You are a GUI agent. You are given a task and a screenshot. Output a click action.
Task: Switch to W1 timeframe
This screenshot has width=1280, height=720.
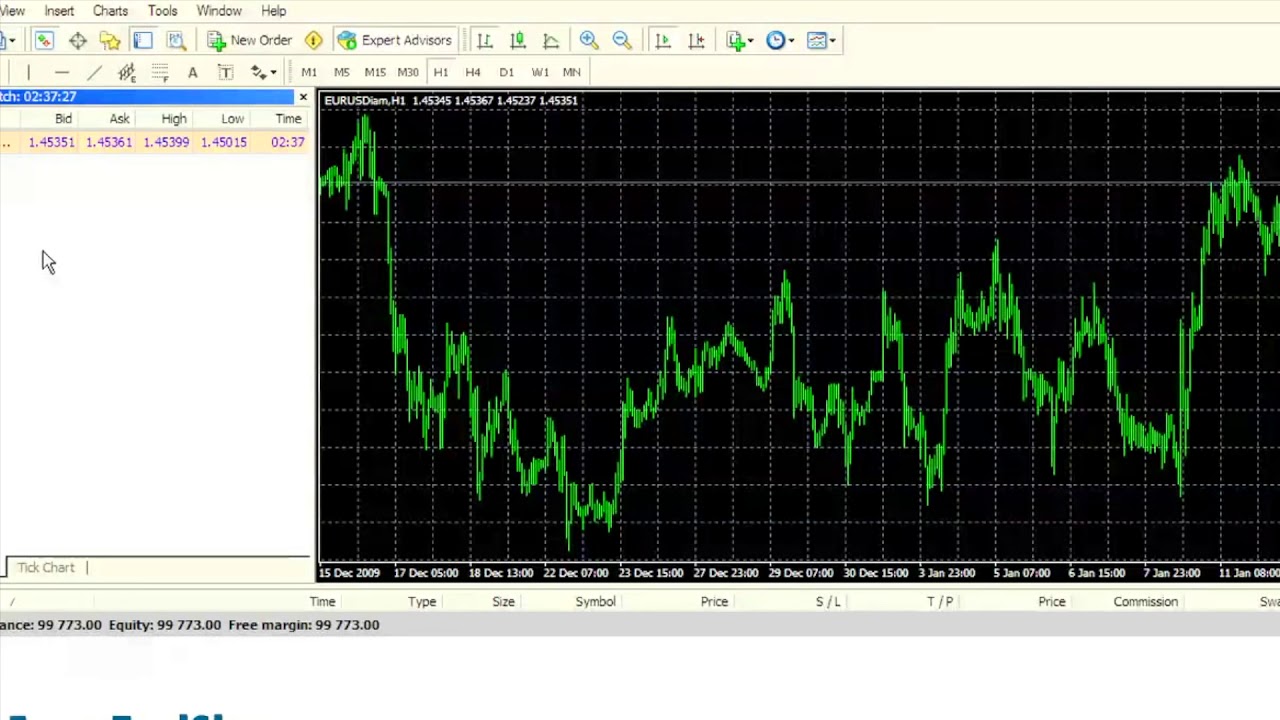point(540,72)
